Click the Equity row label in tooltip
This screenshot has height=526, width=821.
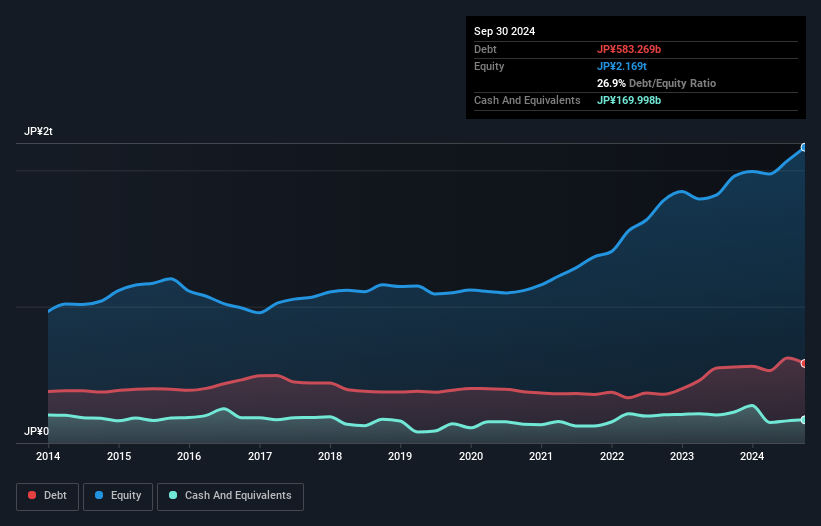[489, 66]
